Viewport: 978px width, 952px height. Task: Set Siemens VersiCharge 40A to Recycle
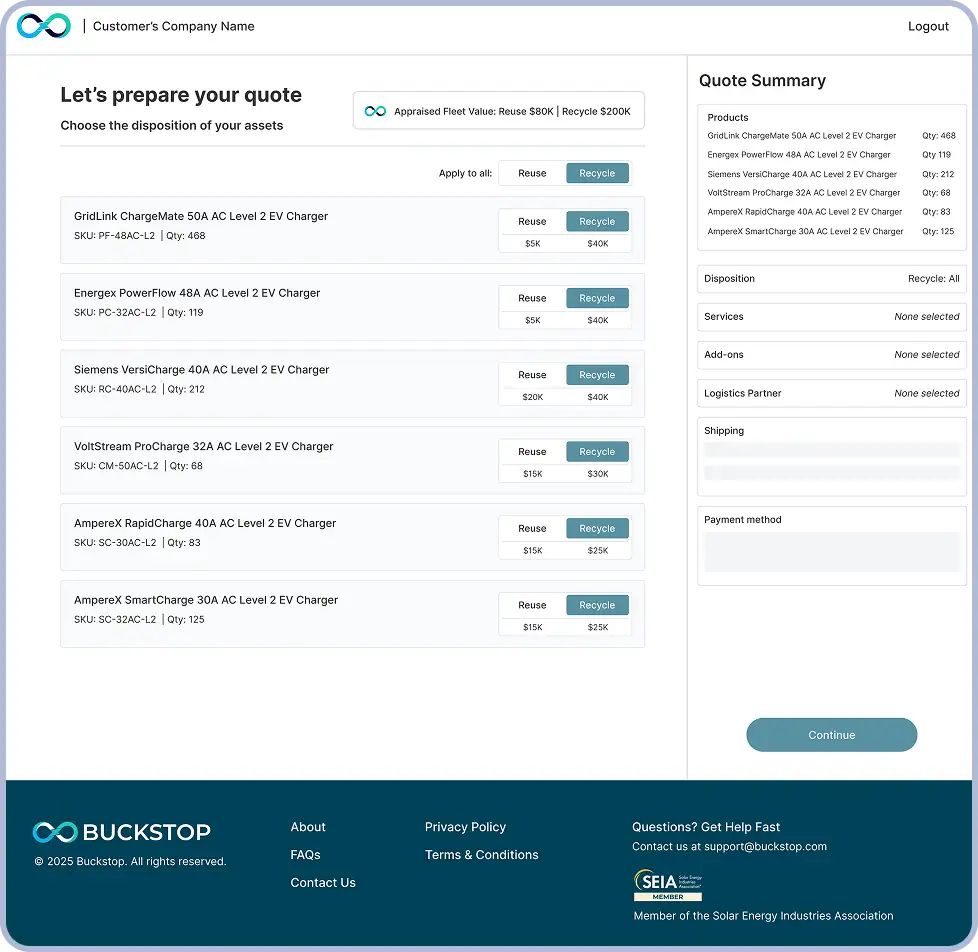click(597, 375)
